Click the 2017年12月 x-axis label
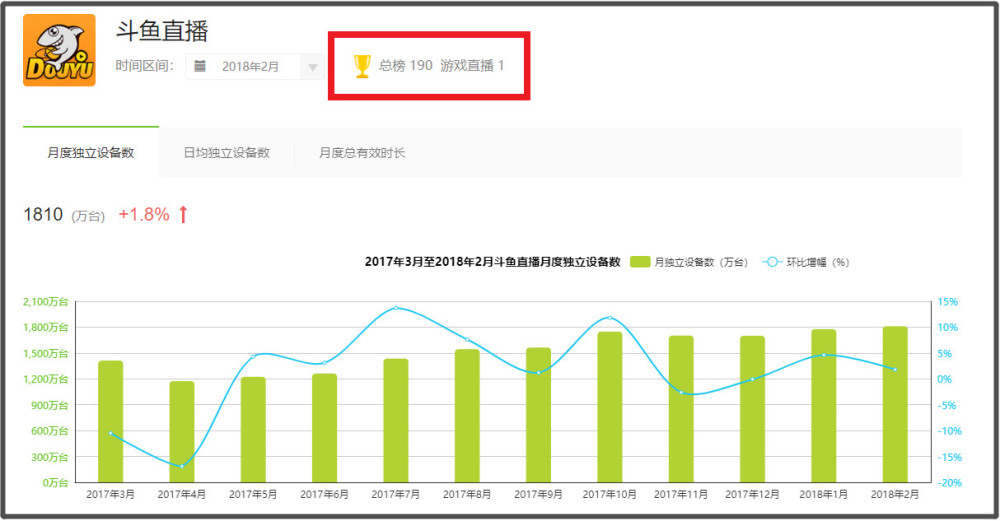The height and width of the screenshot is (521, 1000). pos(752,494)
